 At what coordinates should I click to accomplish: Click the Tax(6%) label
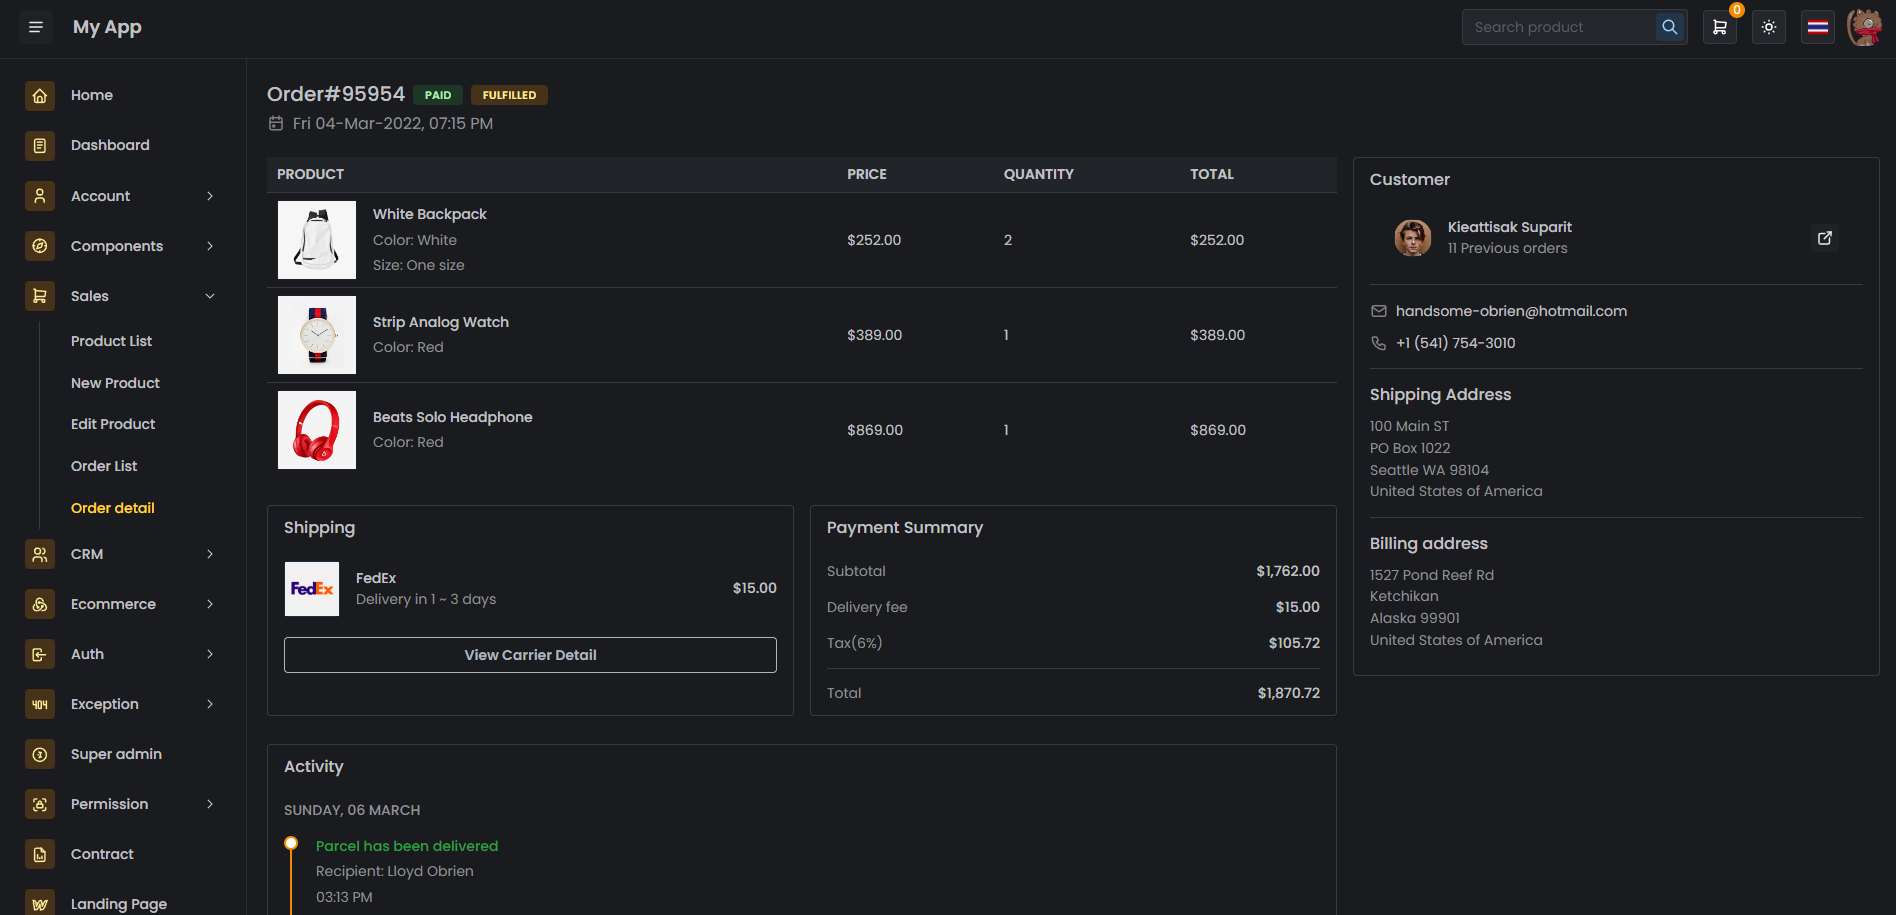(855, 643)
